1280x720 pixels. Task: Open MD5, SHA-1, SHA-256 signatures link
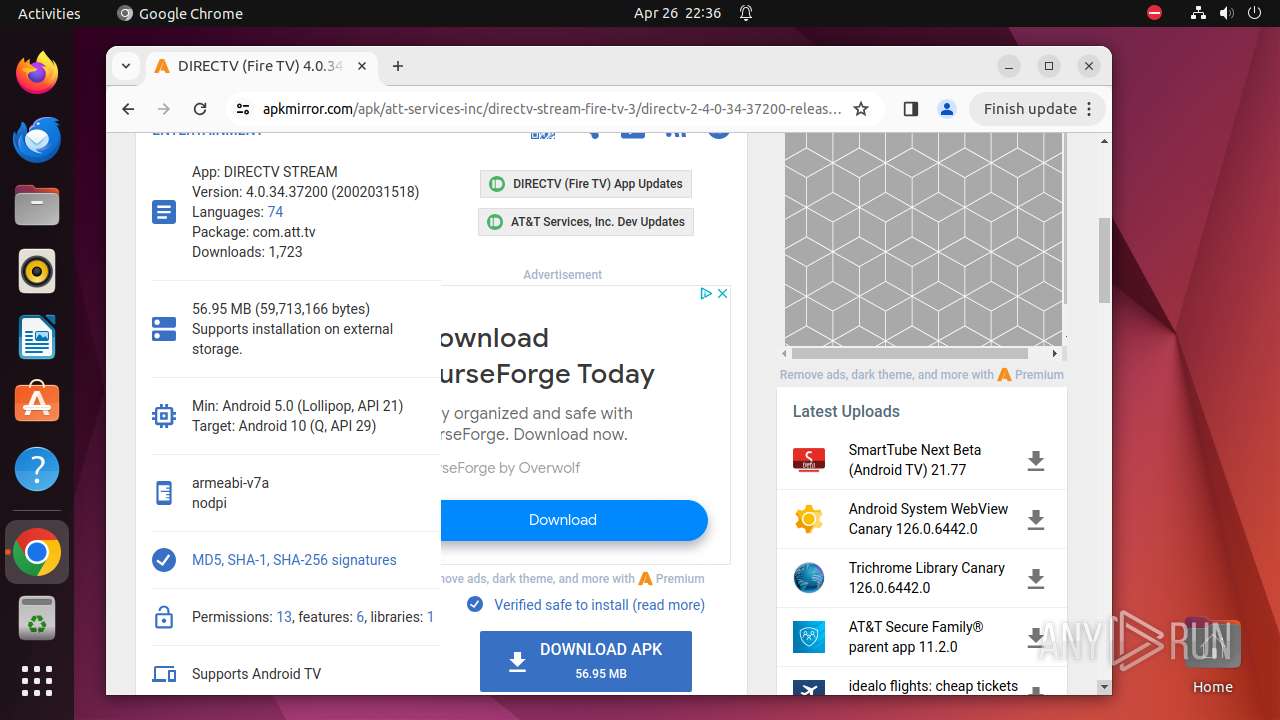(294, 560)
